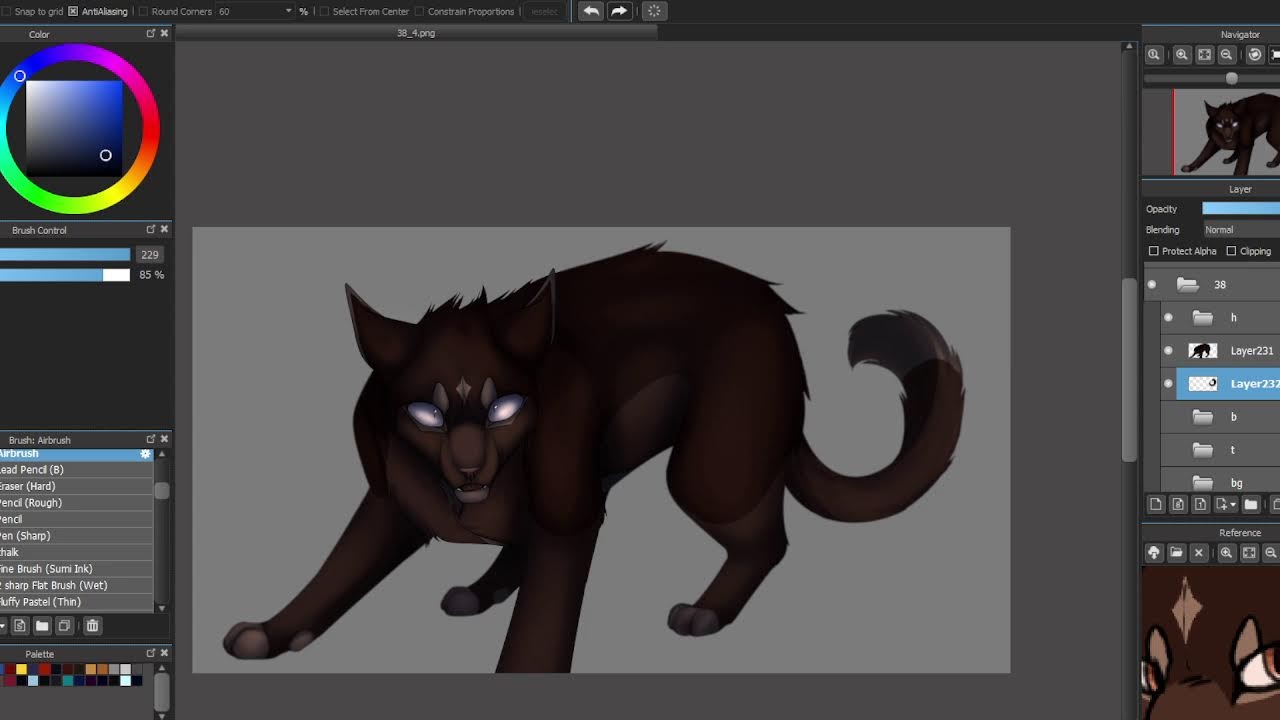Click the brush size slider
Image resolution: width=1280 pixels, height=720 pixels.
(65, 255)
